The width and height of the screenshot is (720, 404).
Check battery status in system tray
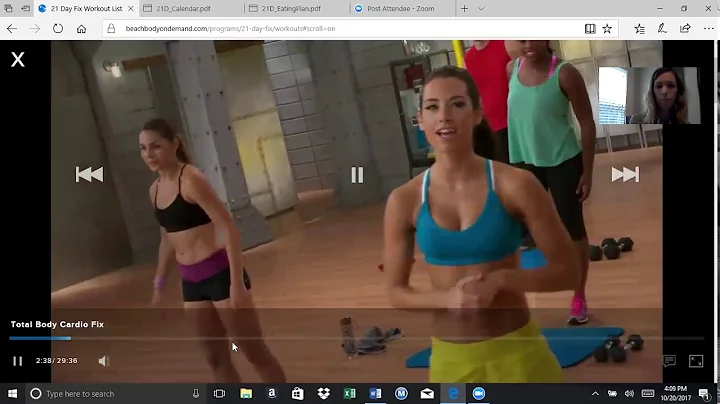(612, 393)
